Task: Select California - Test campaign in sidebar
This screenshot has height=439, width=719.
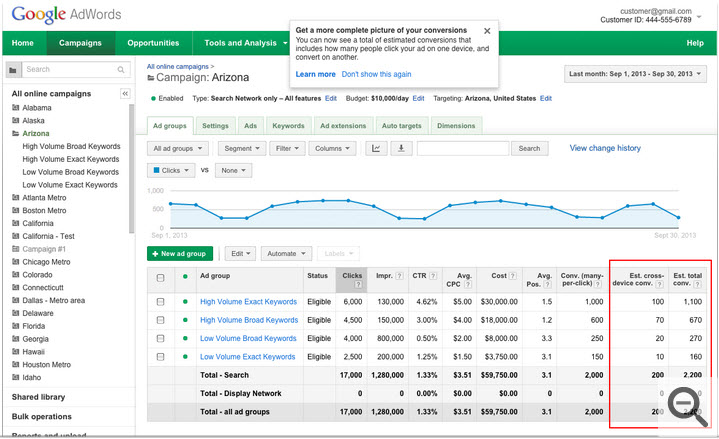Action: (x=48, y=236)
